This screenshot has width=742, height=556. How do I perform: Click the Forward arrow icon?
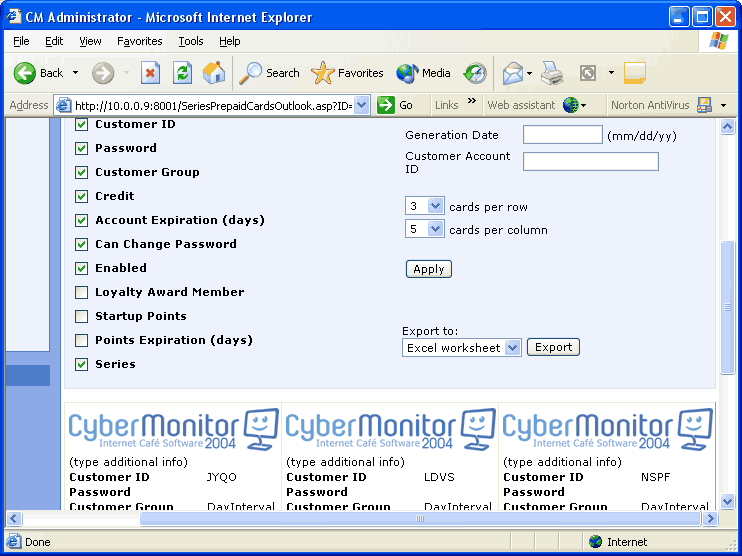click(x=103, y=73)
